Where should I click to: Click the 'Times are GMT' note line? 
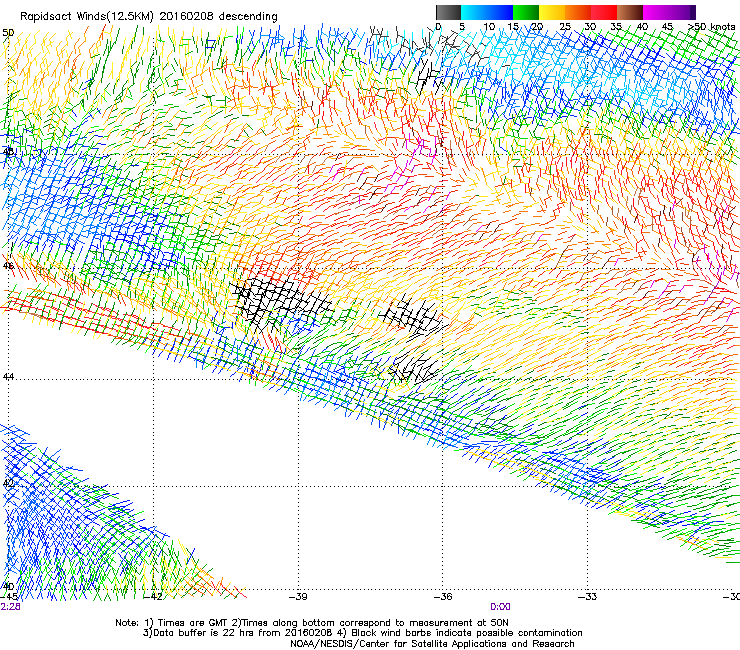pos(312,623)
